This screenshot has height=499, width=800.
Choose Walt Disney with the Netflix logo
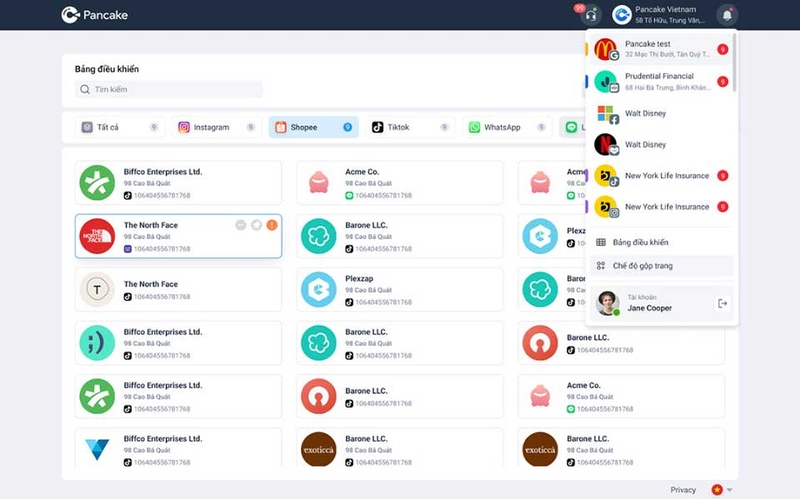pyautogui.click(x=661, y=144)
